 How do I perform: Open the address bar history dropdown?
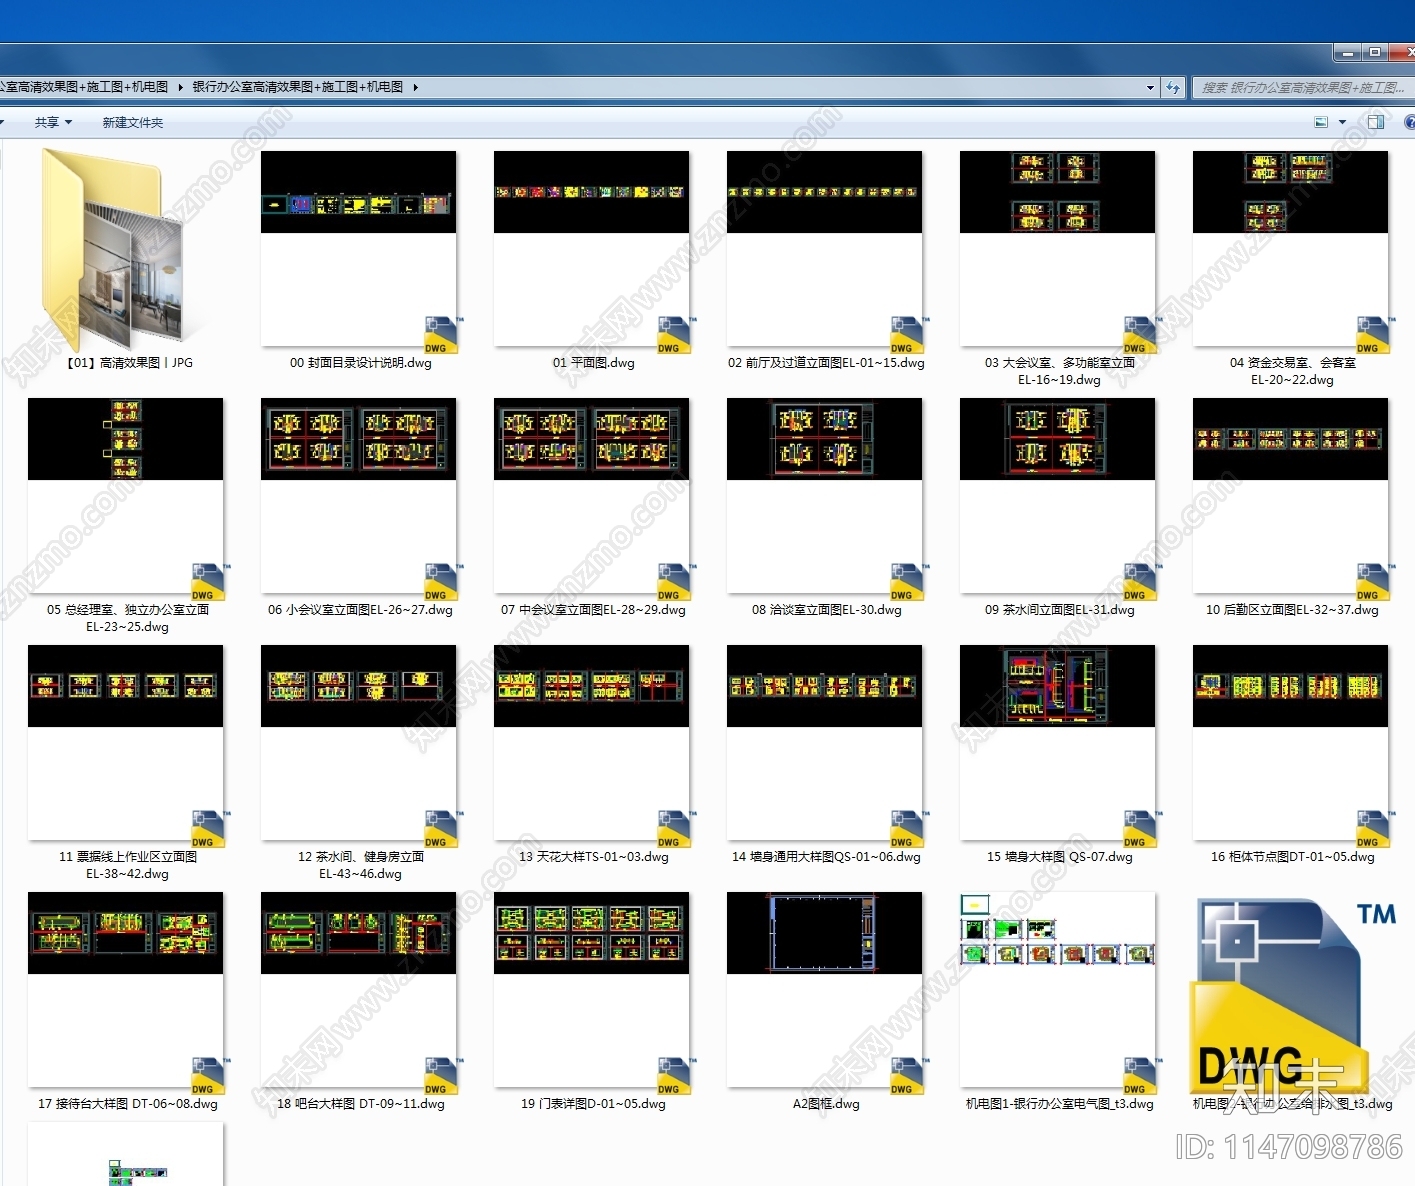(x=1150, y=88)
